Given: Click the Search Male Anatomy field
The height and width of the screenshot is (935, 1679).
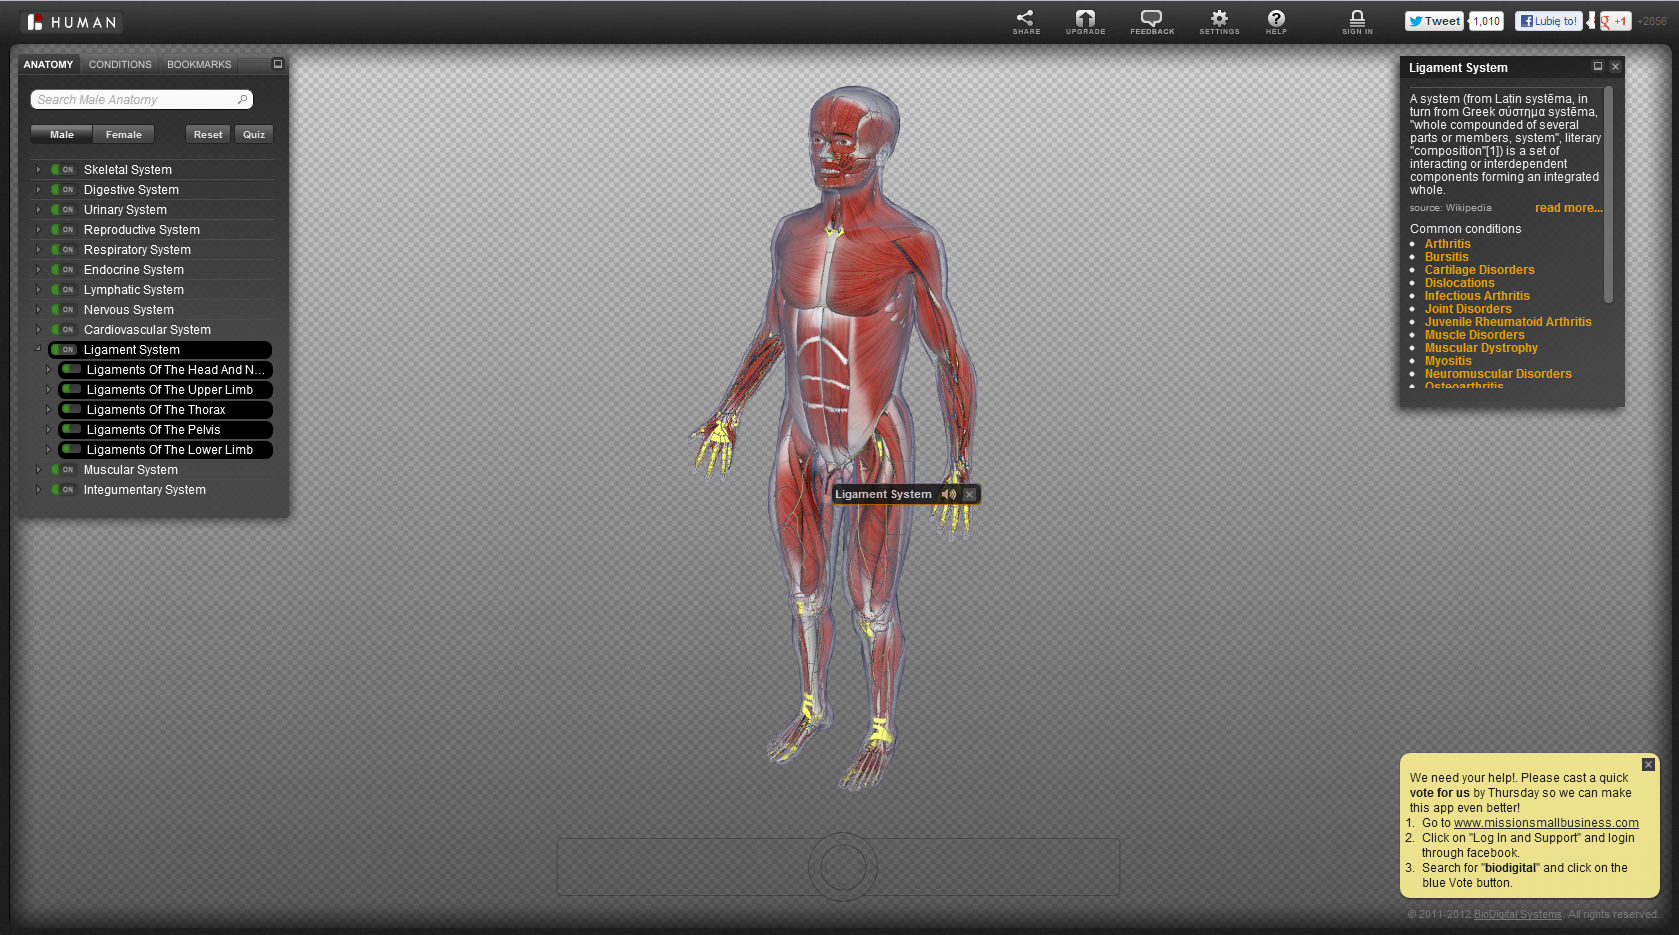Looking at the screenshot, I should pyautogui.click(x=135, y=100).
